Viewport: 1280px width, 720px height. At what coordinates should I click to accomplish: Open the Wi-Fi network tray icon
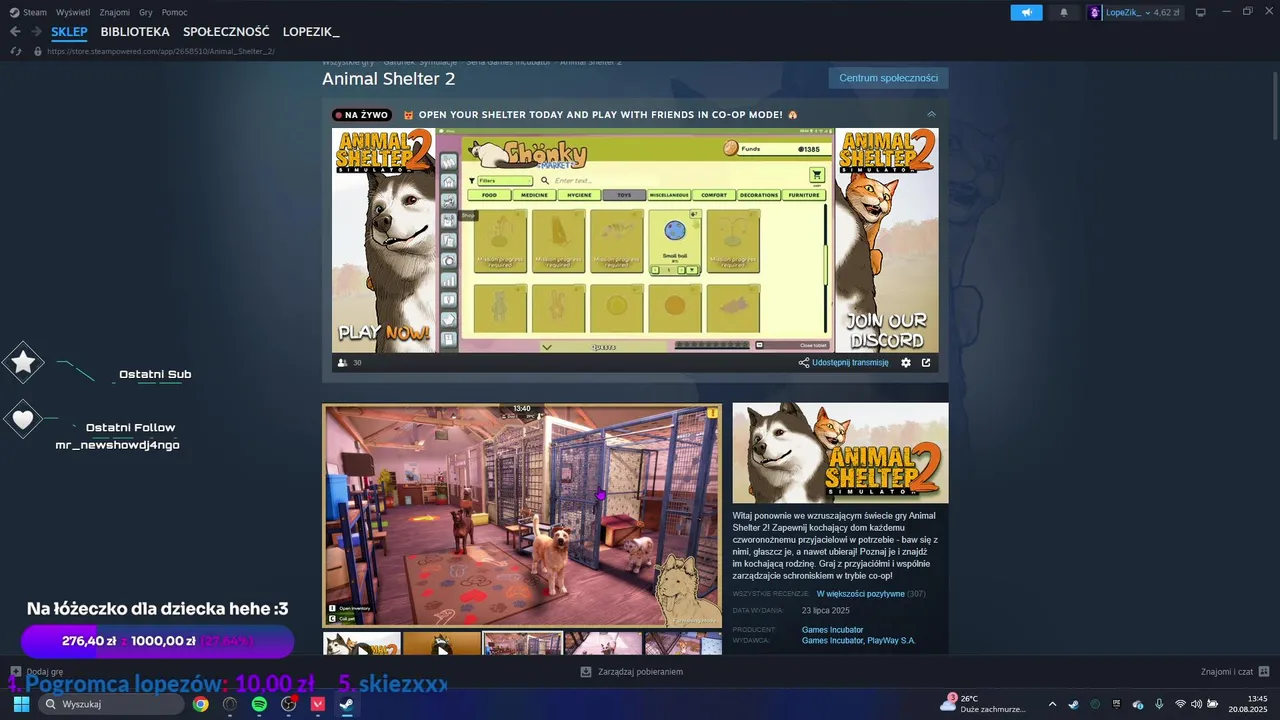click(x=1180, y=704)
